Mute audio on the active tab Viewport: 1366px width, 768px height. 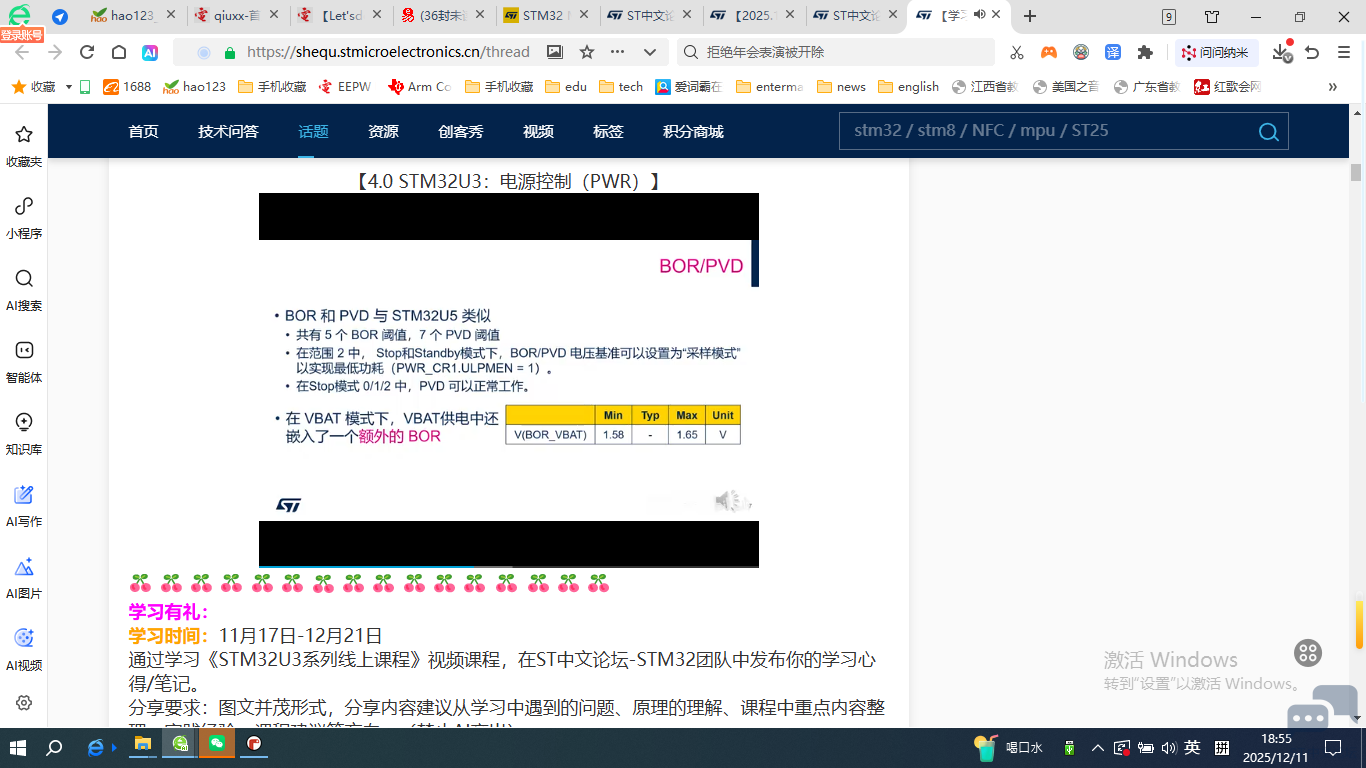tap(979, 15)
